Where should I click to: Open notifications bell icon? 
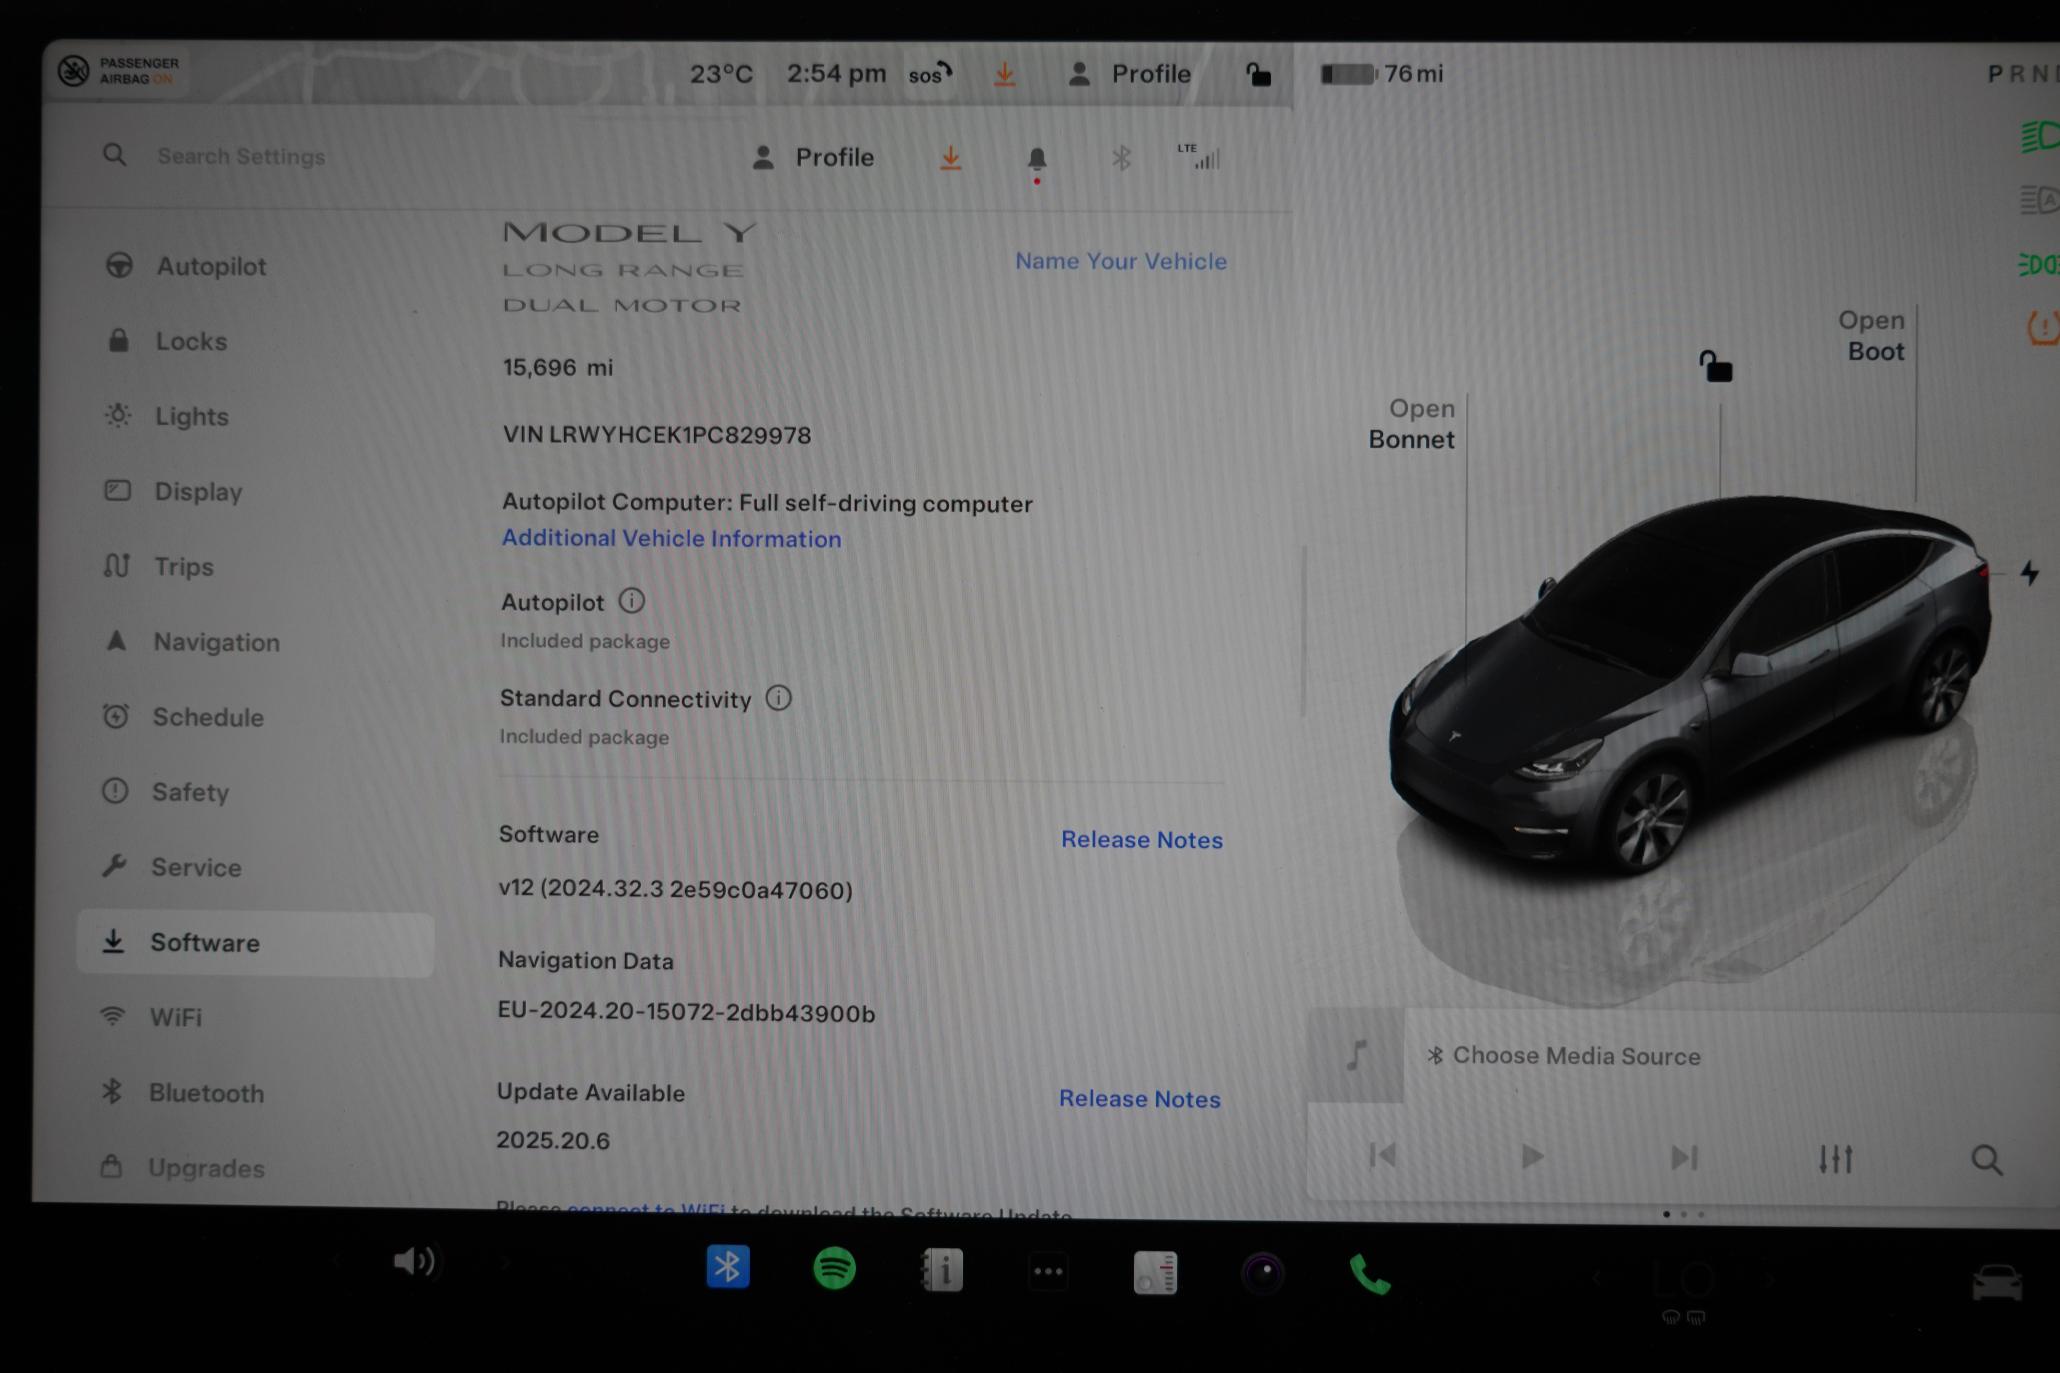(x=1037, y=159)
